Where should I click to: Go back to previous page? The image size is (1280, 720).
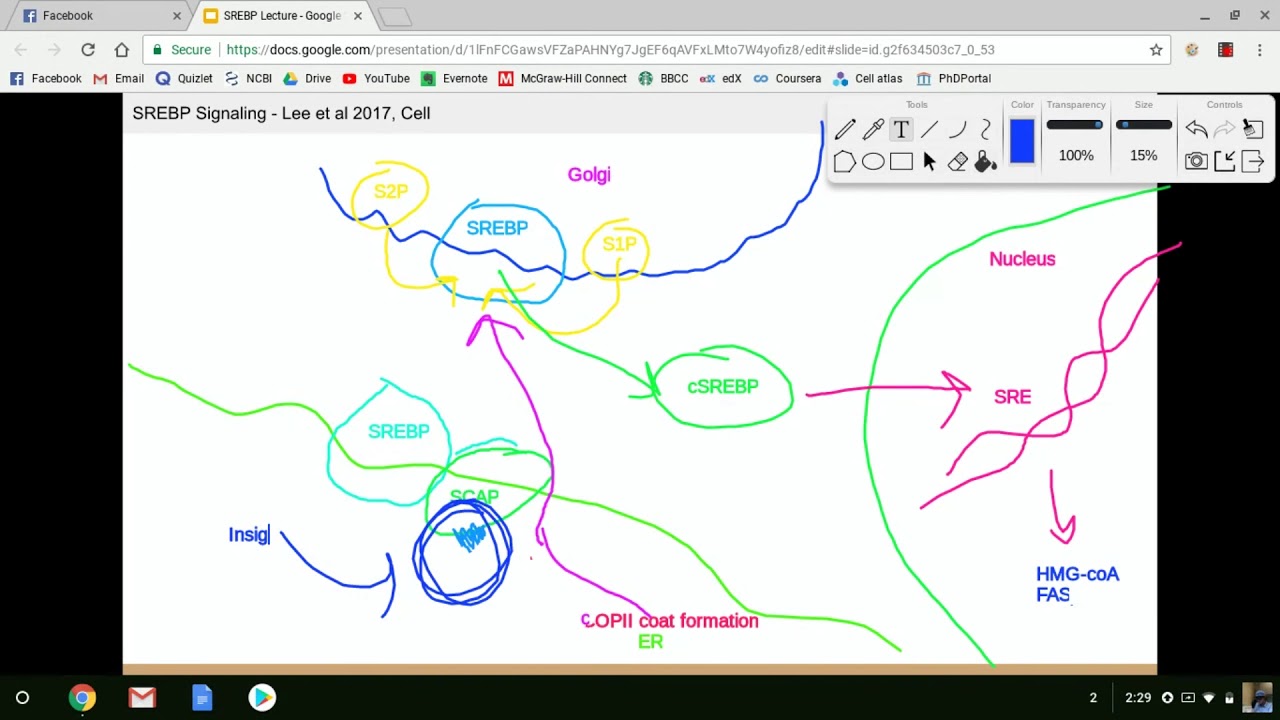pos(22,50)
